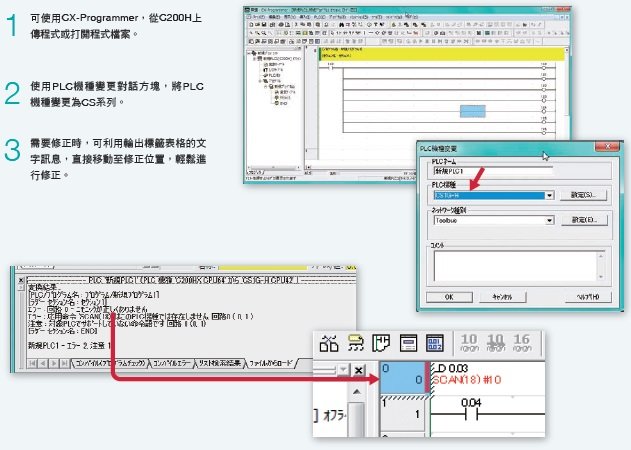Click the comment box scroll-up arrow
631x450 pixels.
[601, 256]
